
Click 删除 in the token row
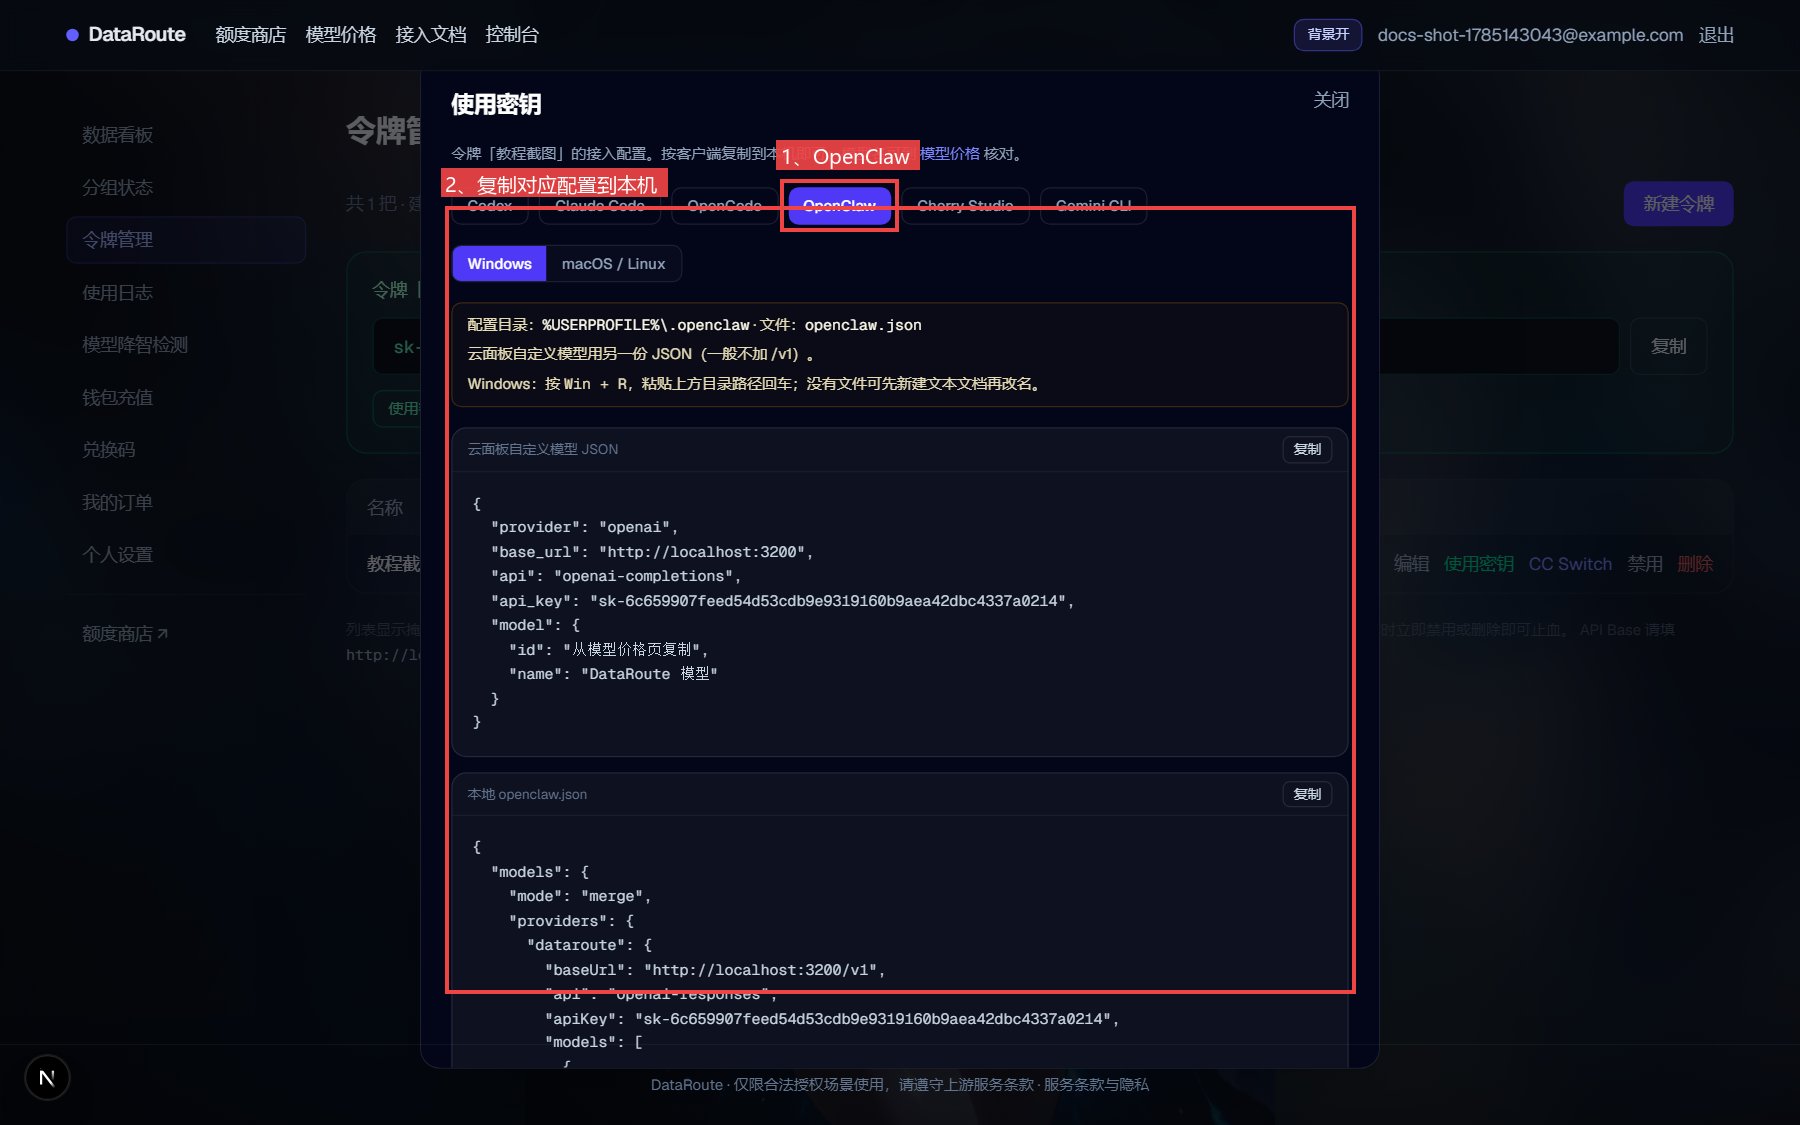coord(1695,564)
